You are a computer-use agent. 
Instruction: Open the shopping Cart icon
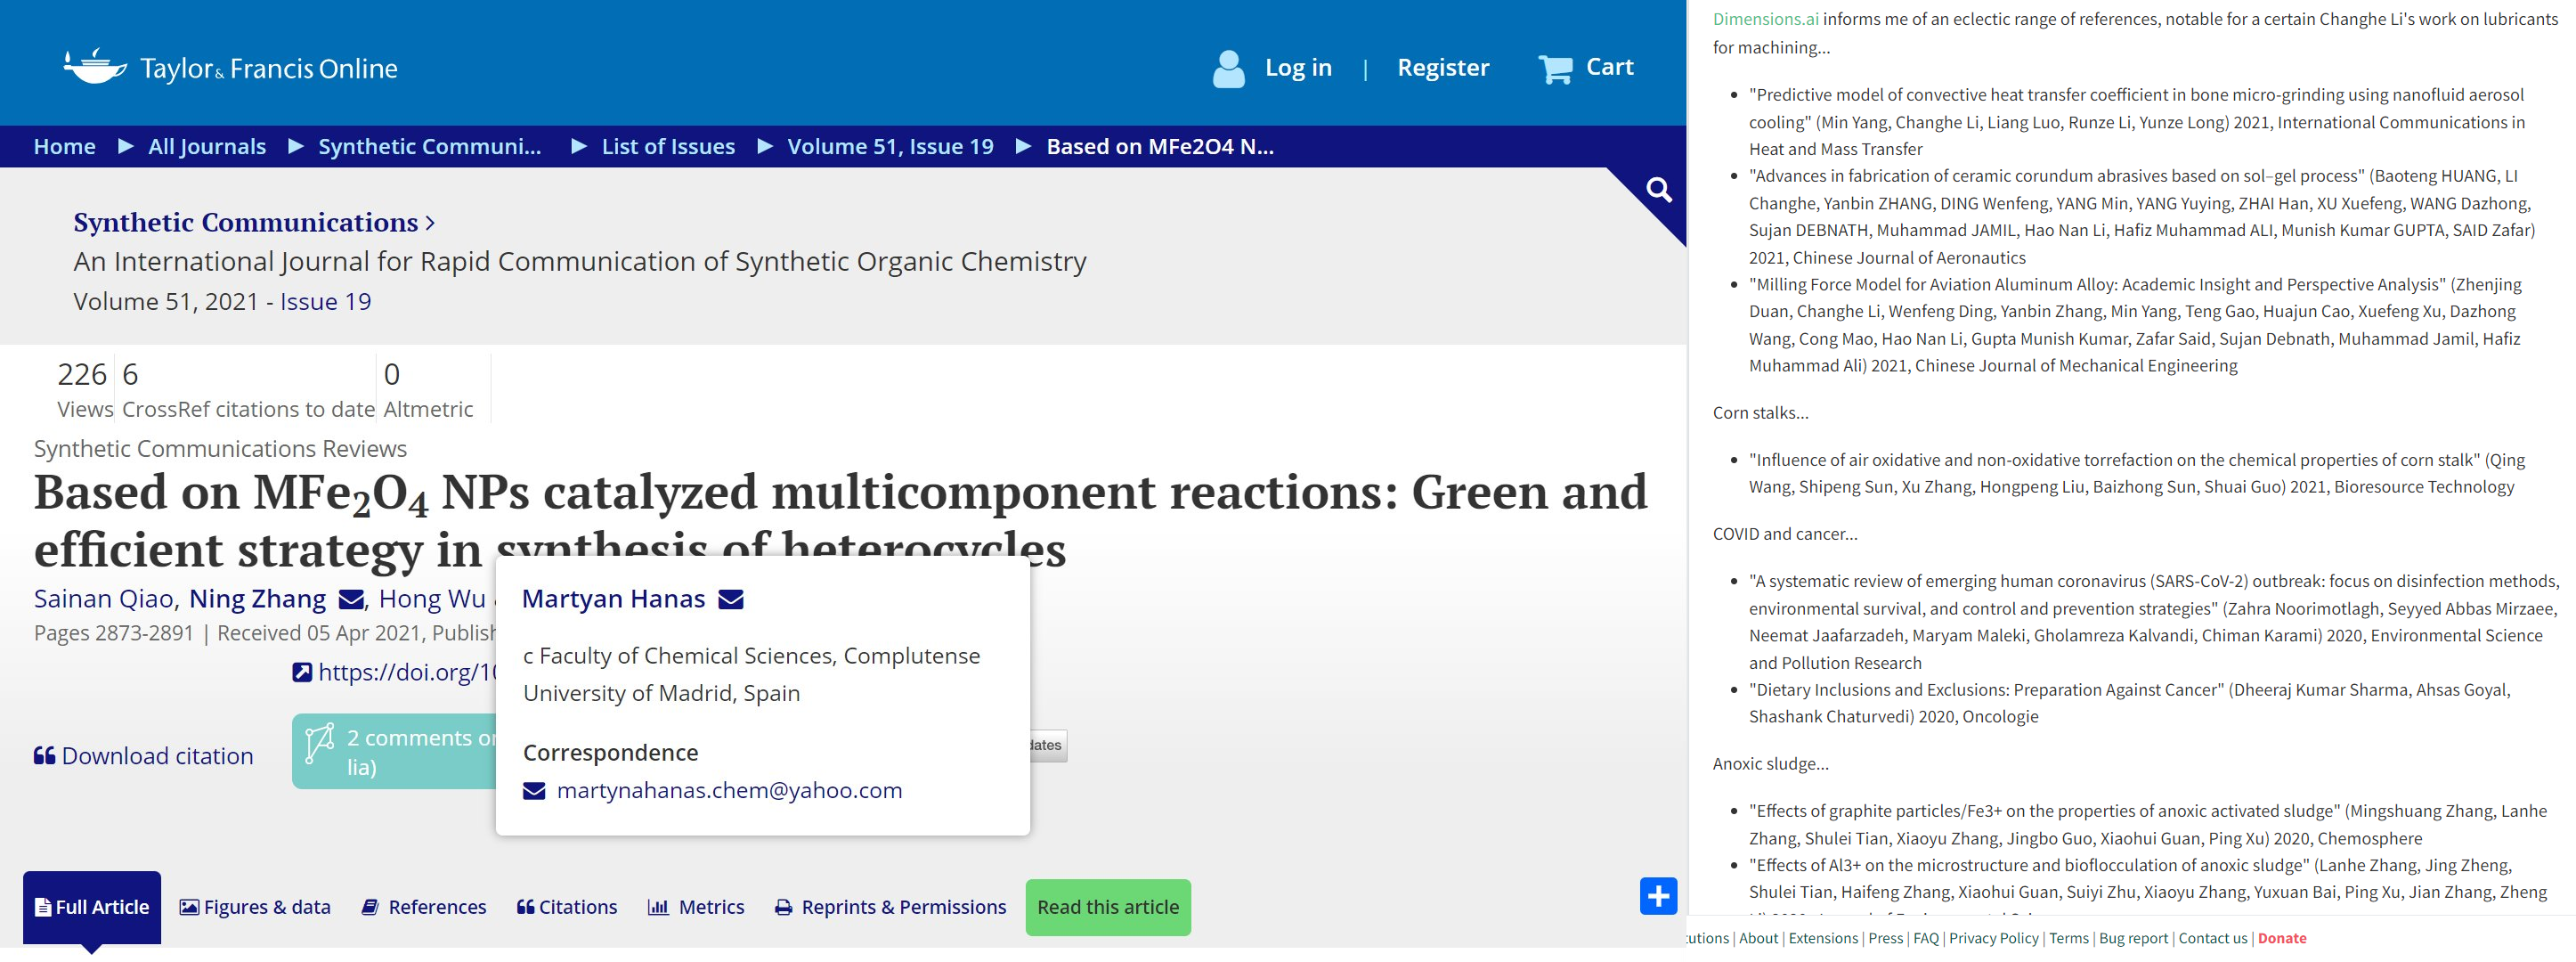1555,69
